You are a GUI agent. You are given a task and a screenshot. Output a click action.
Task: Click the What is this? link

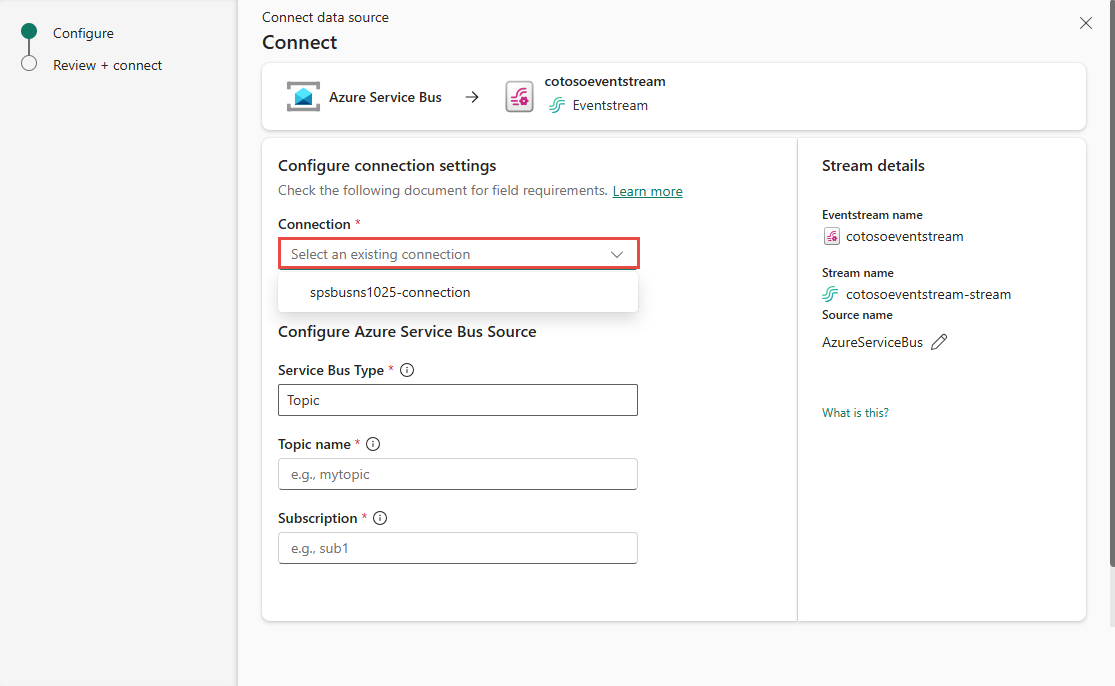(x=855, y=413)
